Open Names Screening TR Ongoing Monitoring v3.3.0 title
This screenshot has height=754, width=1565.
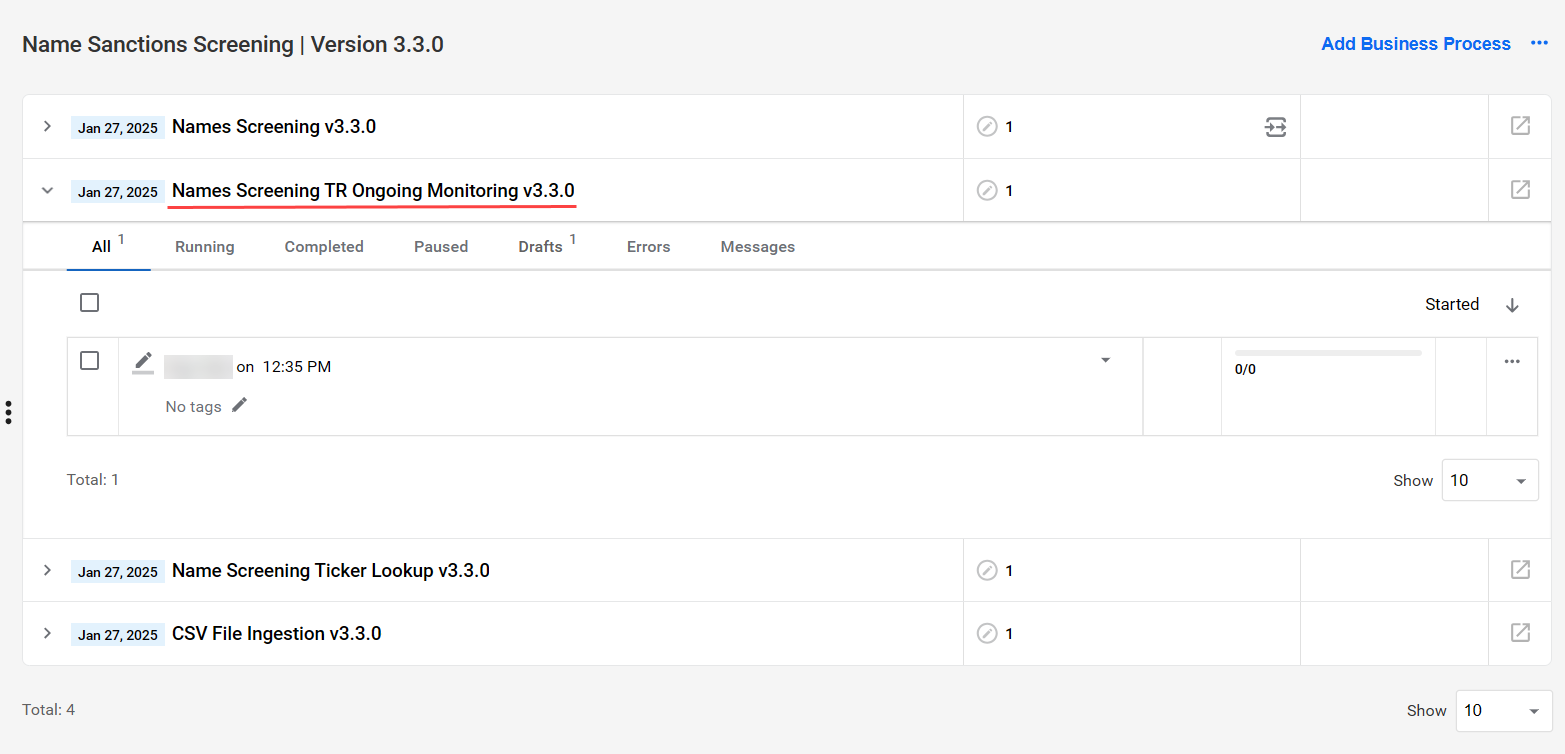coord(373,190)
